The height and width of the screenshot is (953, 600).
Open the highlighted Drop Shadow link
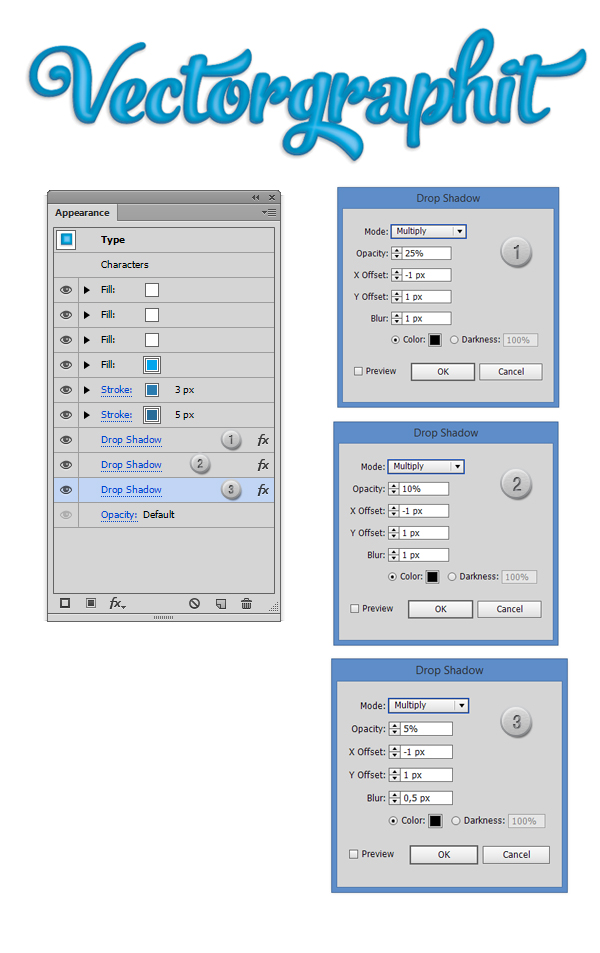click(131, 490)
